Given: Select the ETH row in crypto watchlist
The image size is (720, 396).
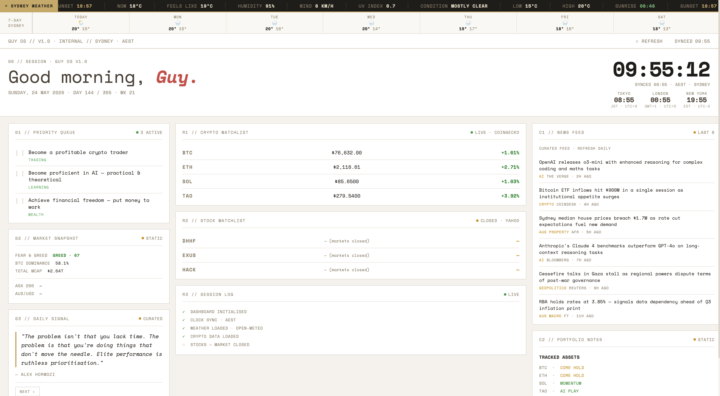Looking at the screenshot, I should tap(351, 167).
